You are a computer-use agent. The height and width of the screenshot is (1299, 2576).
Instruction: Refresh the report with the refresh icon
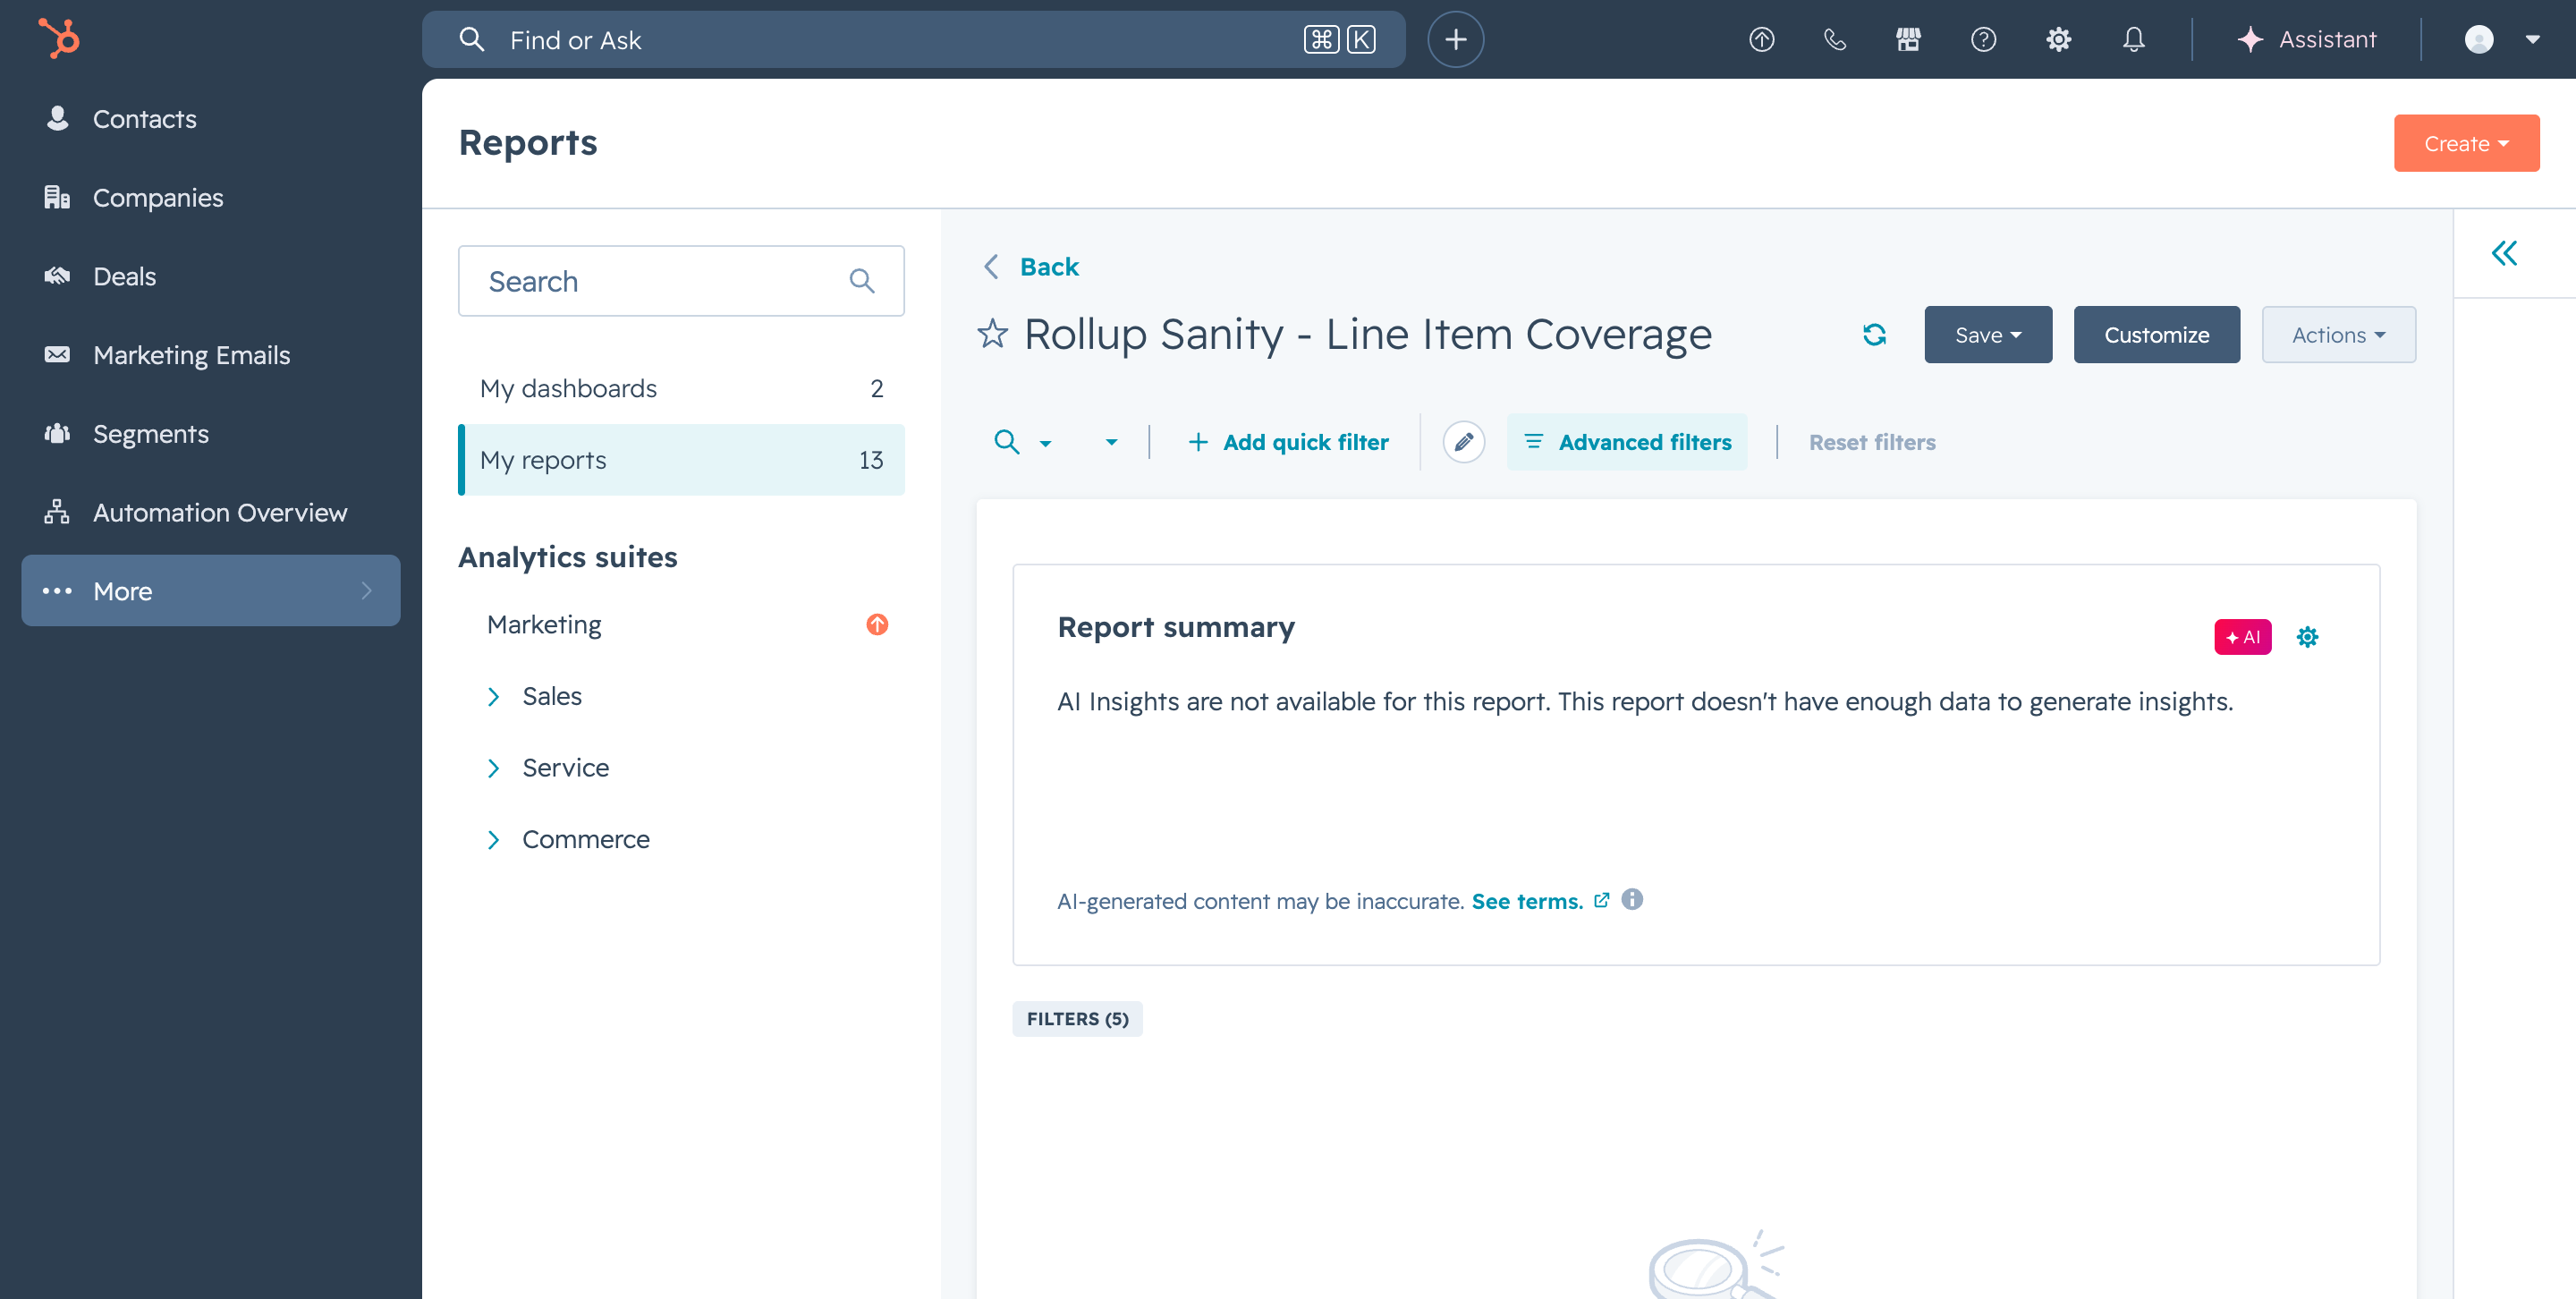1874,334
